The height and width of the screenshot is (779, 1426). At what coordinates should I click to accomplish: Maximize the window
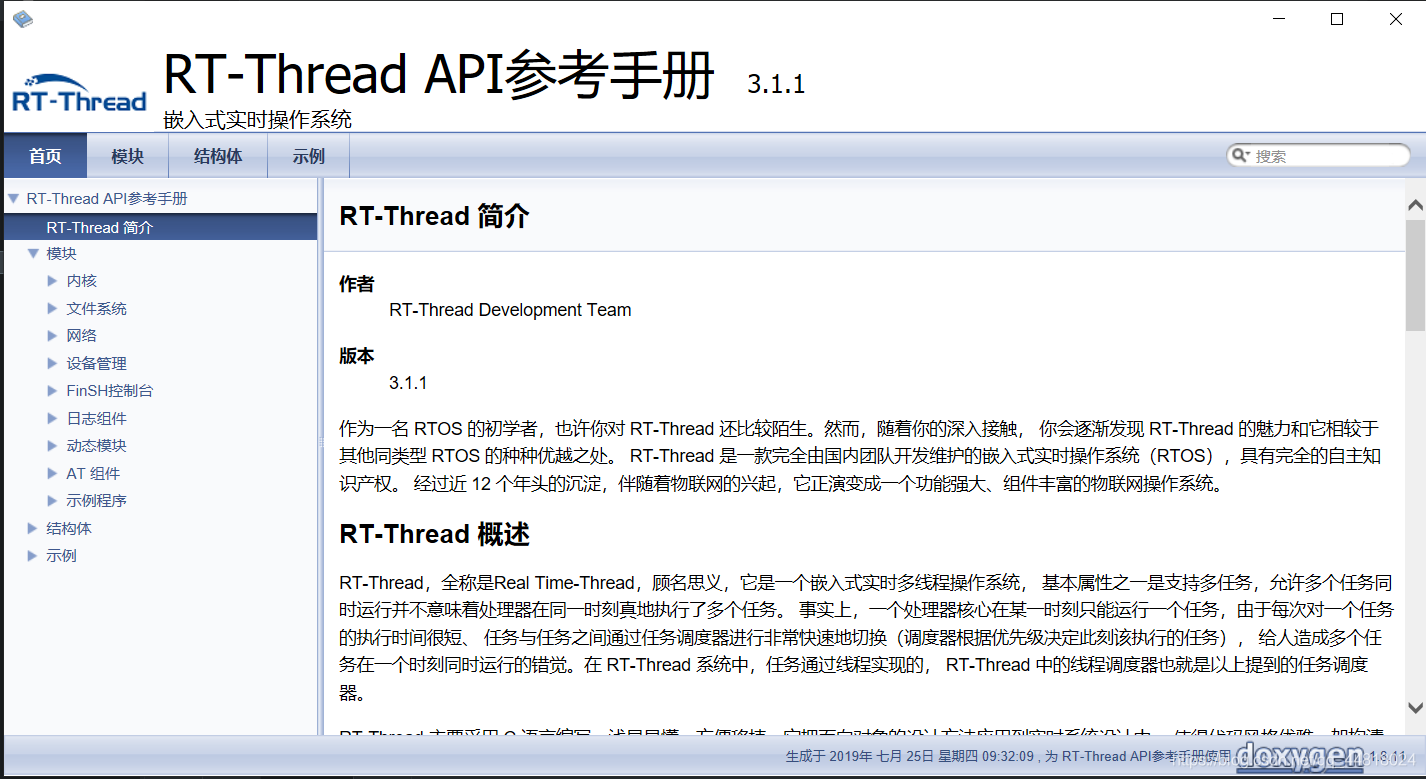click(x=1337, y=19)
